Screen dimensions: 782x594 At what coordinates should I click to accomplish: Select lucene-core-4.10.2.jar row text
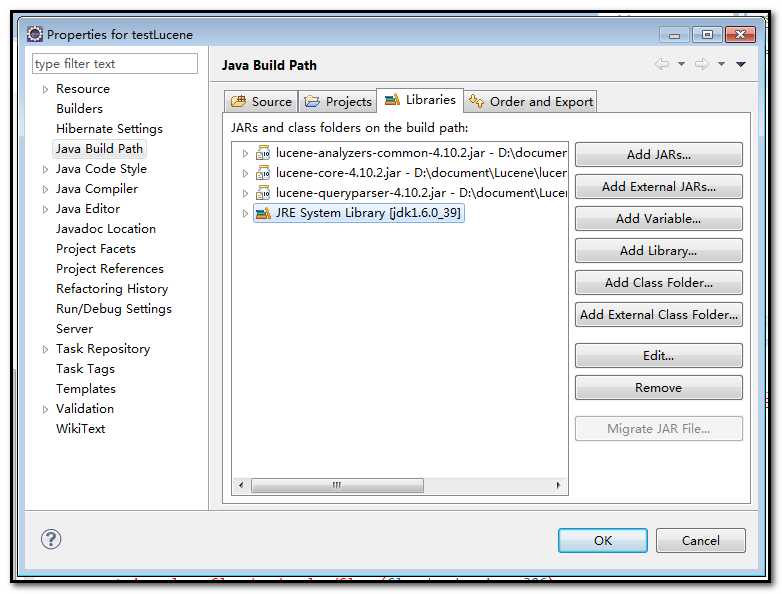338,173
